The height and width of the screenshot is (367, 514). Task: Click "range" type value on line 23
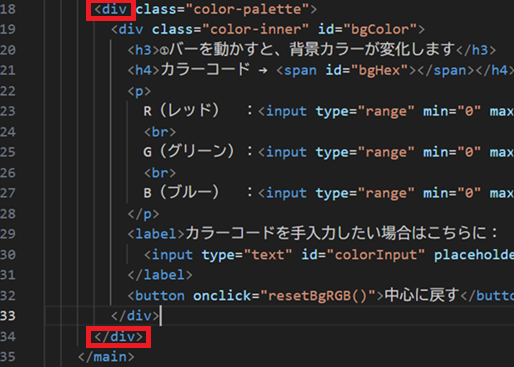click(386, 111)
